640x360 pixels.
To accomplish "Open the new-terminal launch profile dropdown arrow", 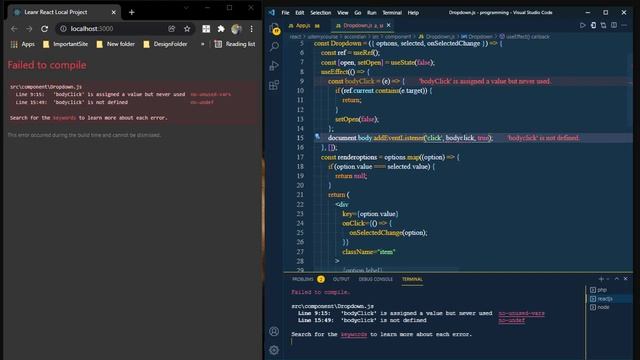I will click(x=608, y=279).
